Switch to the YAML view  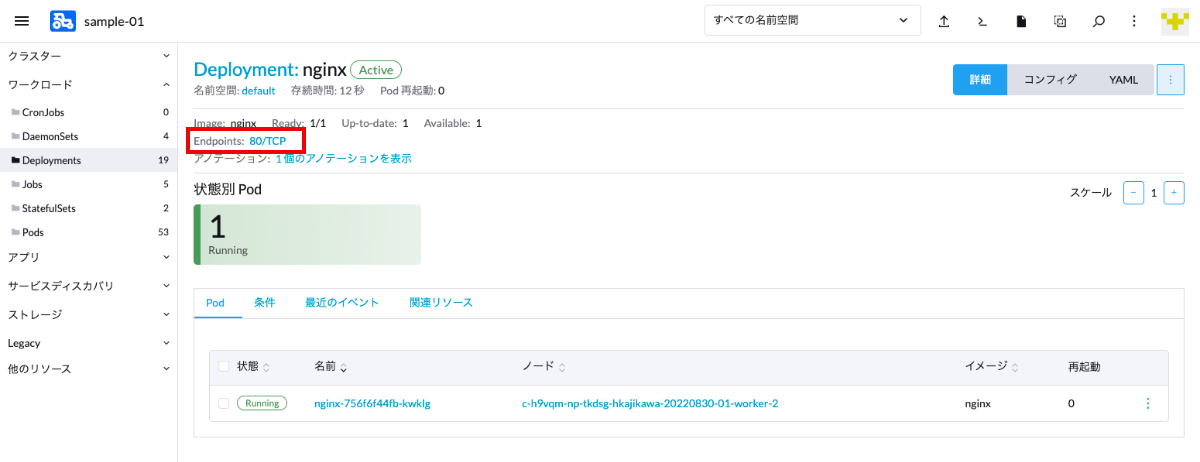point(1123,80)
